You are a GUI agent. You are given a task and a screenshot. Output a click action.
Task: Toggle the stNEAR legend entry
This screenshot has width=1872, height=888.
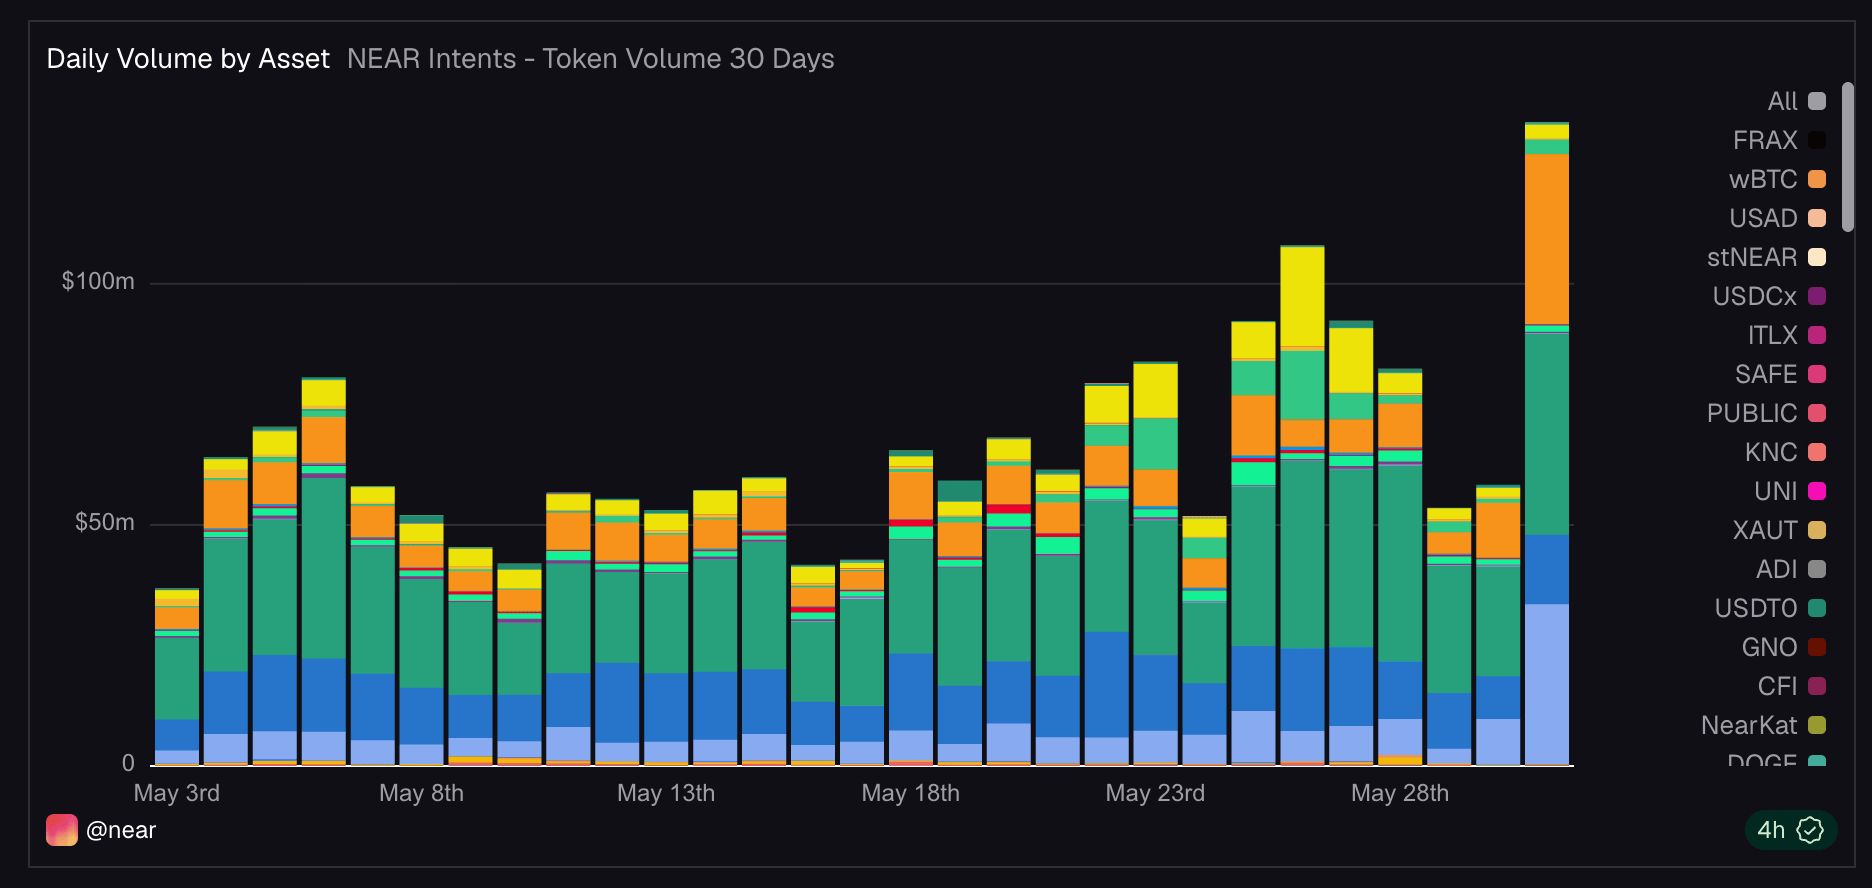1767,257
